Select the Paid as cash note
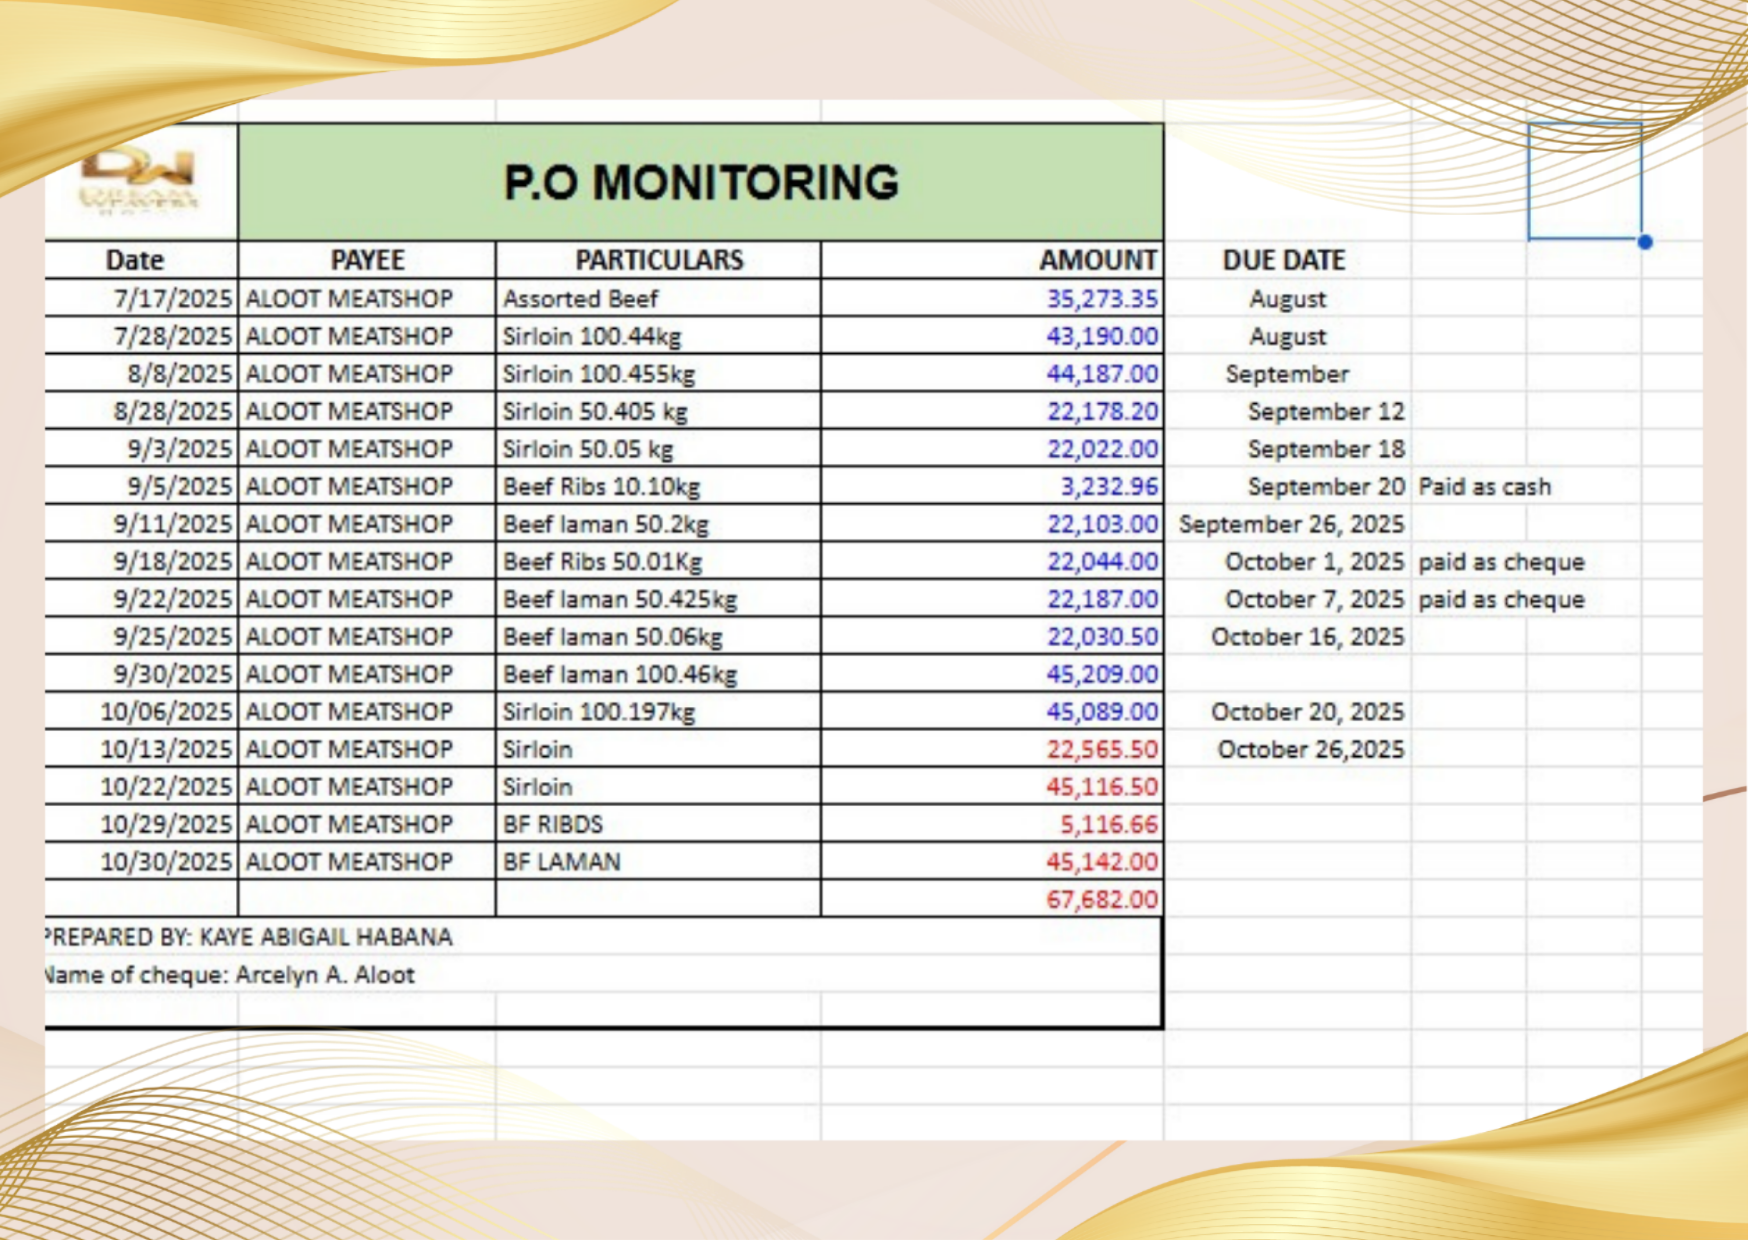Screen dimensions: 1748x1240 [x=1483, y=486]
